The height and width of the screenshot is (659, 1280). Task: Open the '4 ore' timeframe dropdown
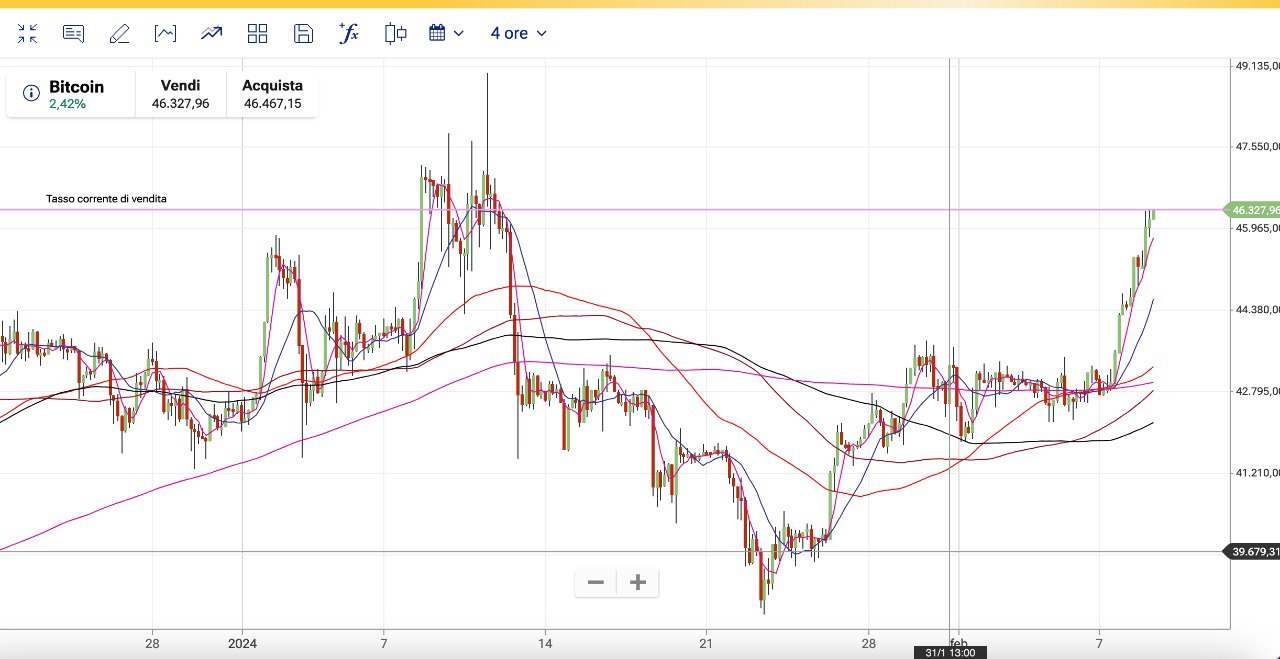[518, 33]
